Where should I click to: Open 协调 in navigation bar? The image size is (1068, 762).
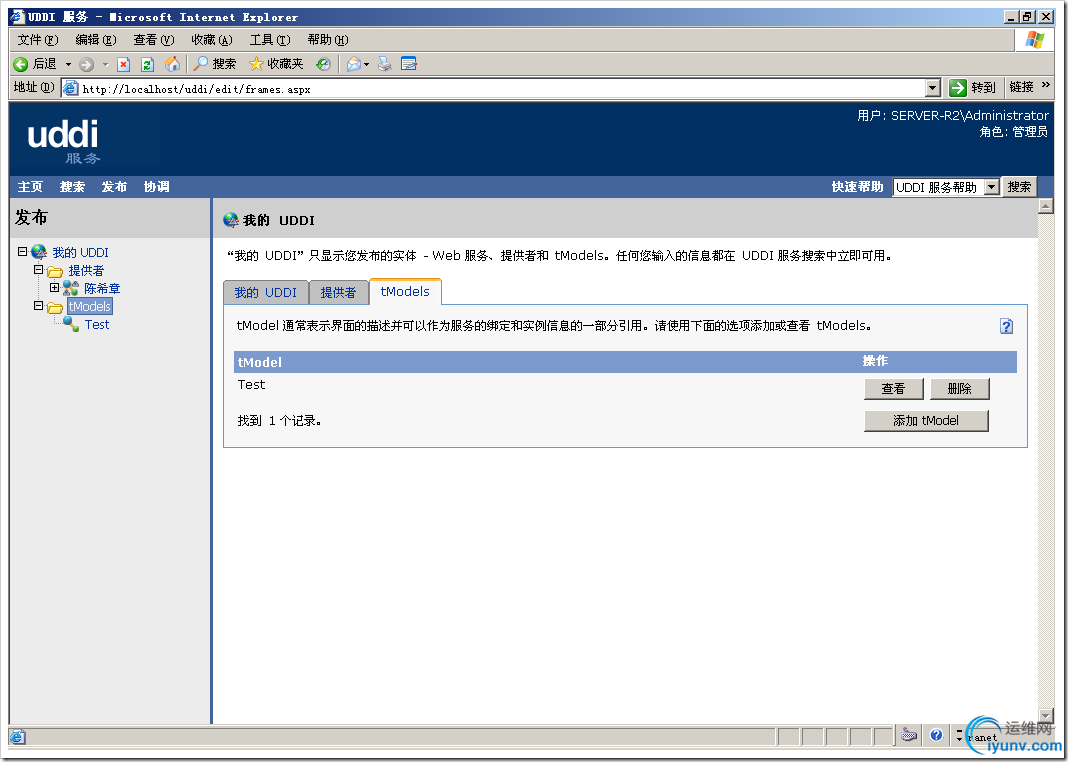pos(157,187)
